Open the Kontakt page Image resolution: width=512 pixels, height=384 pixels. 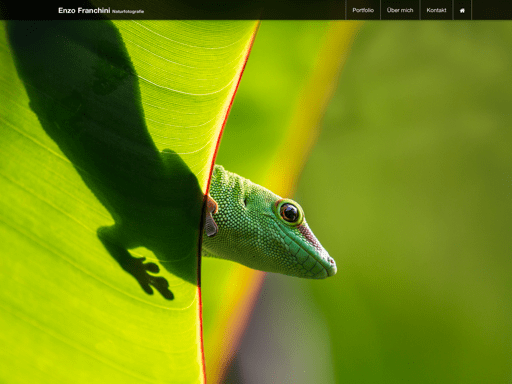click(x=436, y=10)
